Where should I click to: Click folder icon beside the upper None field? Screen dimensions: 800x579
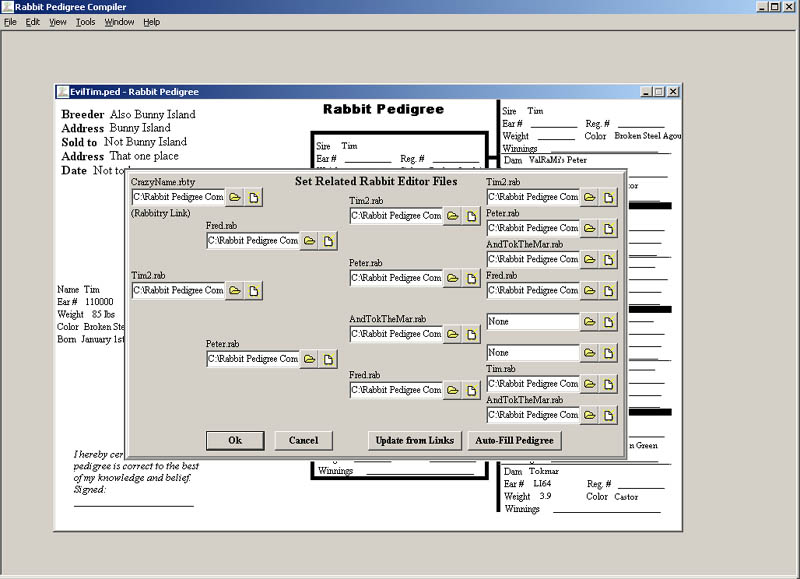pyautogui.click(x=591, y=322)
